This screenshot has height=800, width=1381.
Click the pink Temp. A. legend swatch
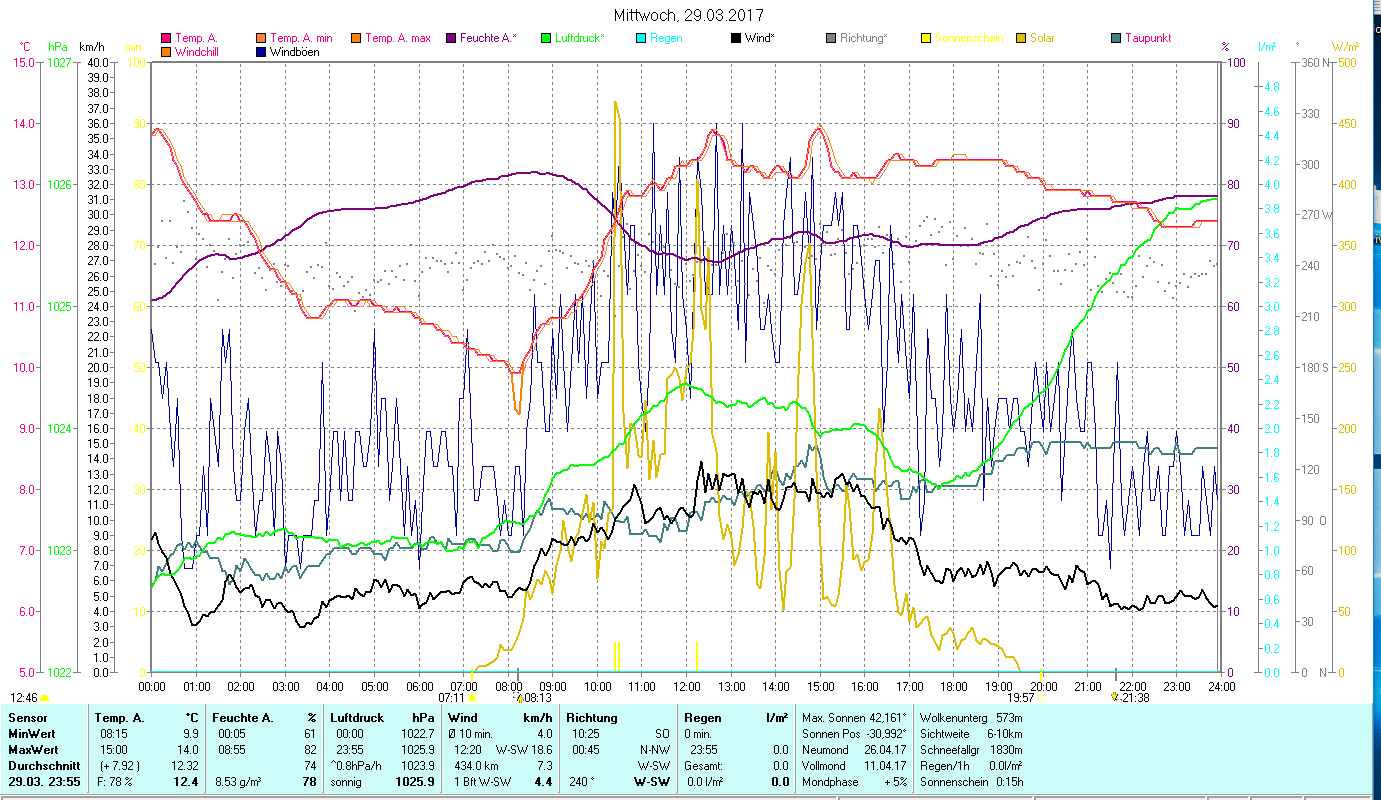[166, 39]
